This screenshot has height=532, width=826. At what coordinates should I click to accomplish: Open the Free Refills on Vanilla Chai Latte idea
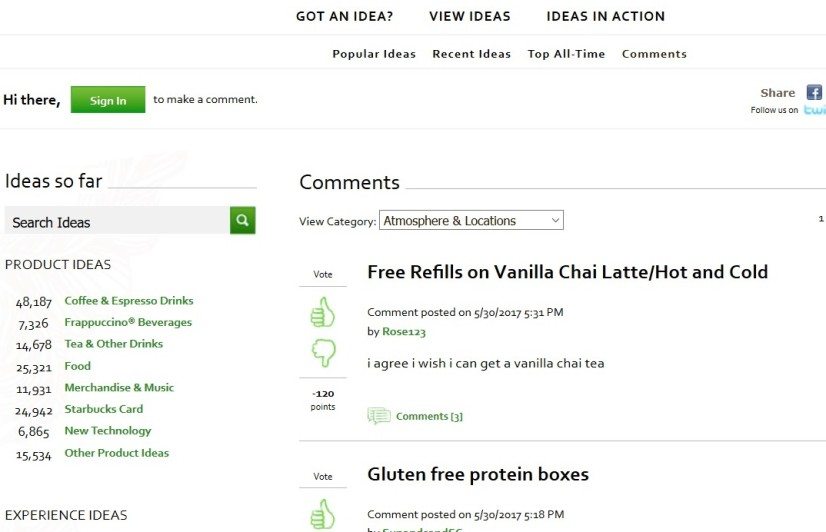(x=567, y=272)
